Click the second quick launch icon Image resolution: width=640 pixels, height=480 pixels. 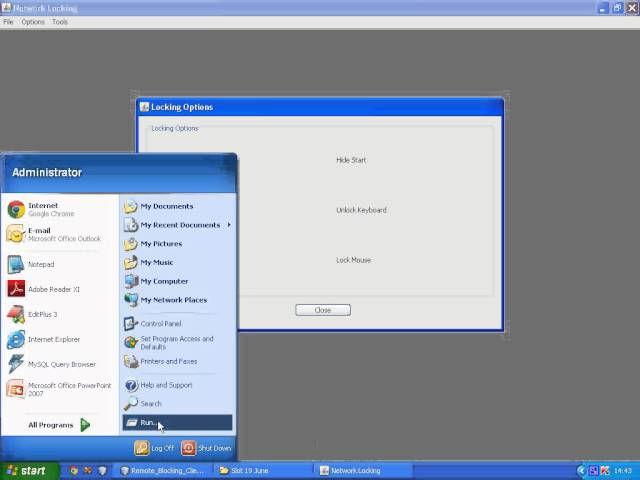(88, 471)
